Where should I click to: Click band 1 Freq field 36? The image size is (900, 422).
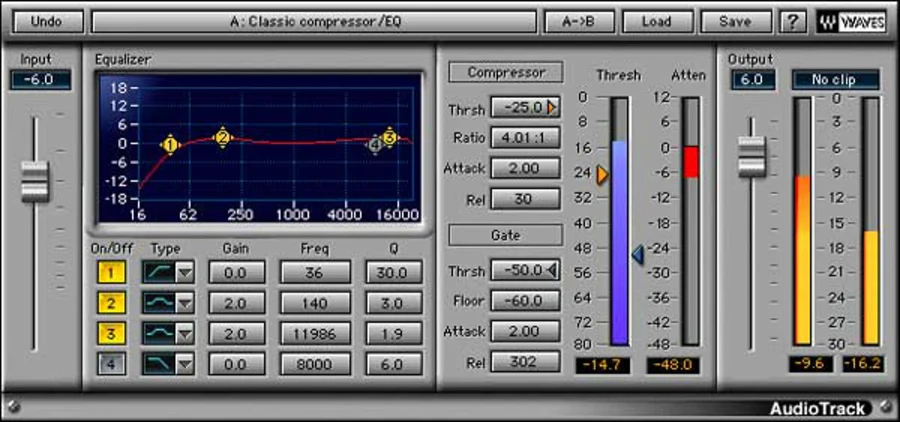tap(315, 272)
